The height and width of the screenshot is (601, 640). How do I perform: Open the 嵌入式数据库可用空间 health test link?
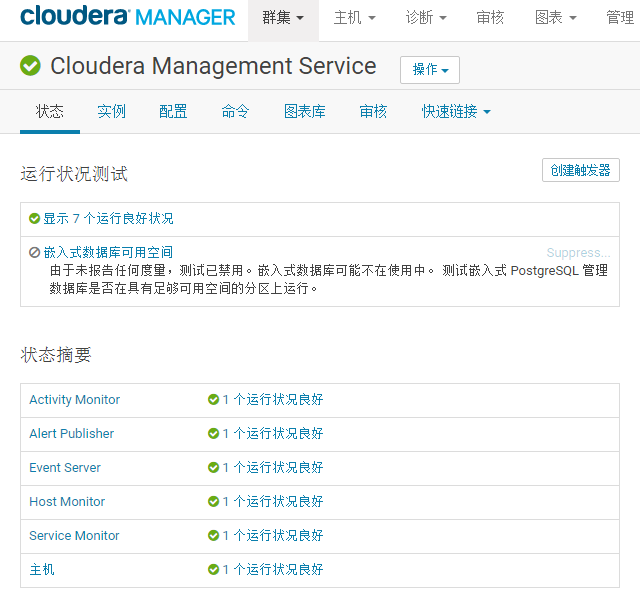(x=108, y=252)
